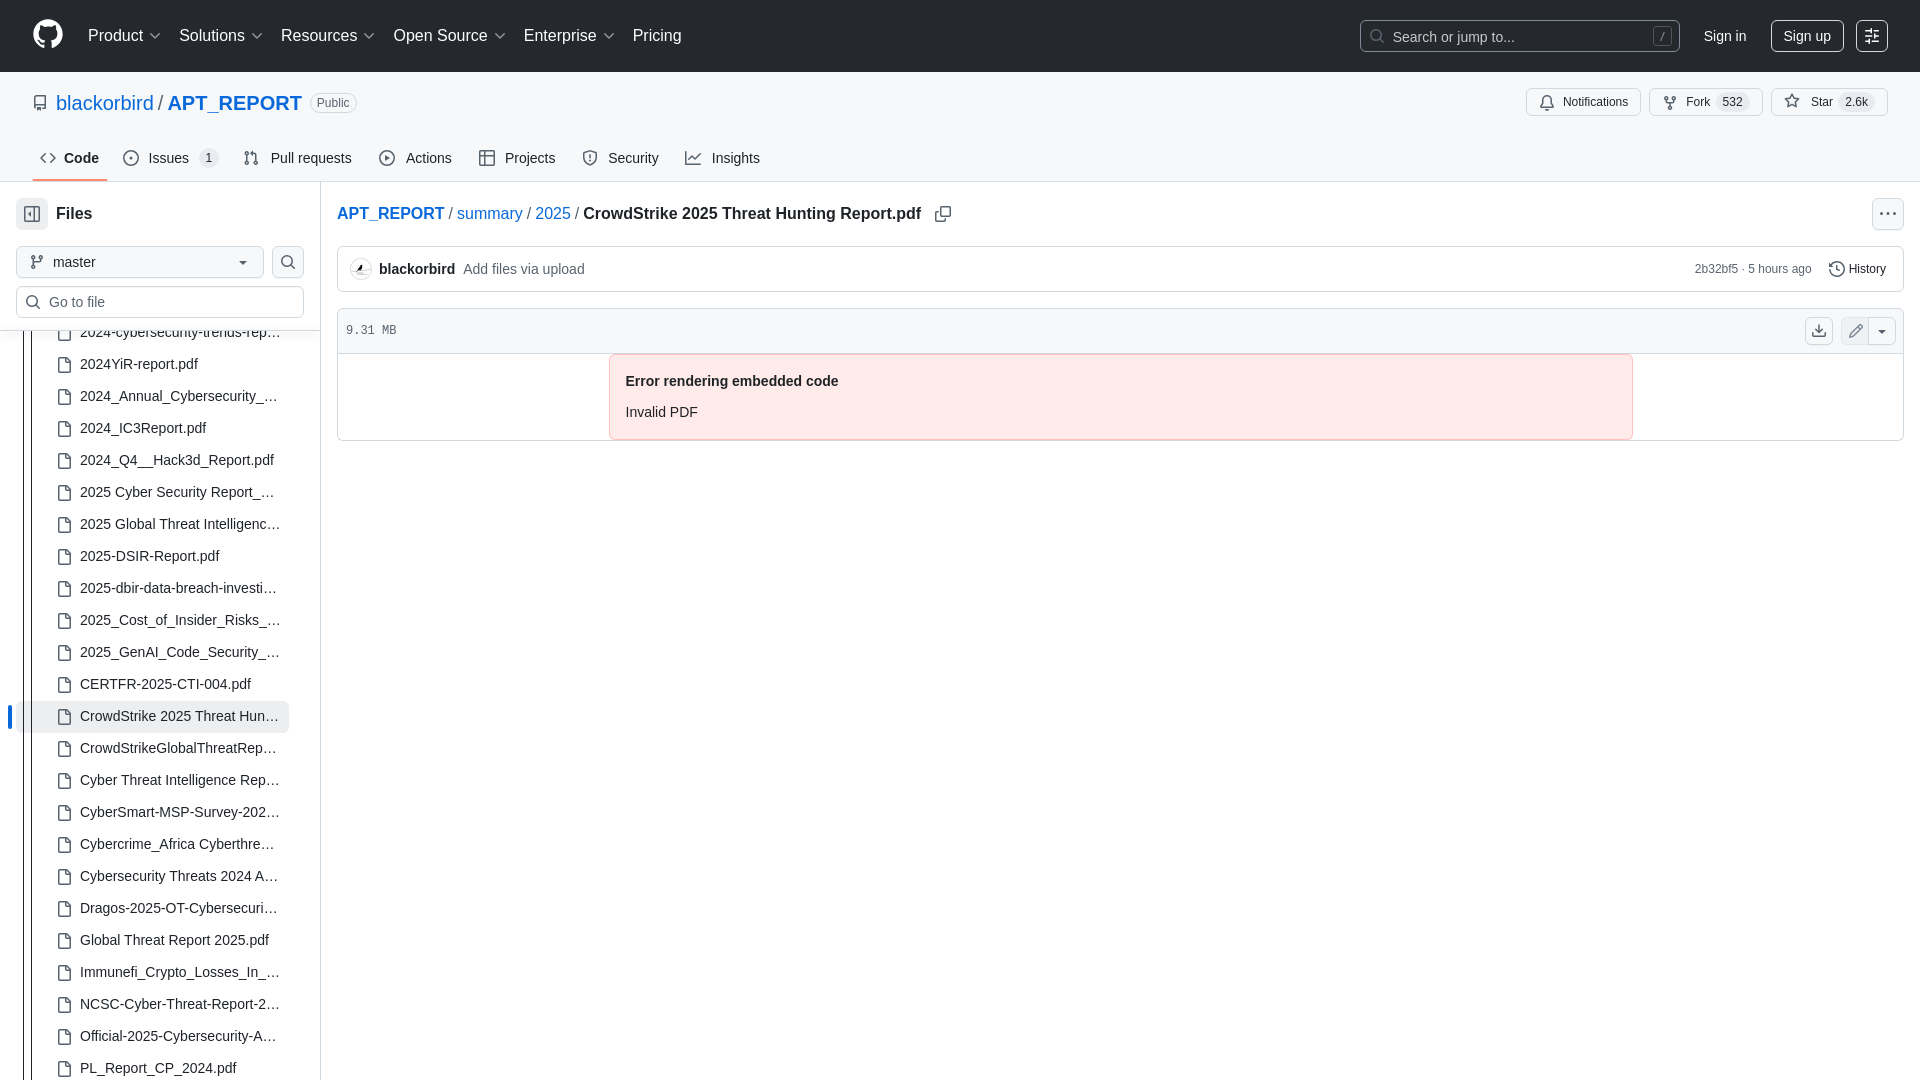Star the APT_REPORT repository
The image size is (1920, 1080).
click(x=1829, y=102)
